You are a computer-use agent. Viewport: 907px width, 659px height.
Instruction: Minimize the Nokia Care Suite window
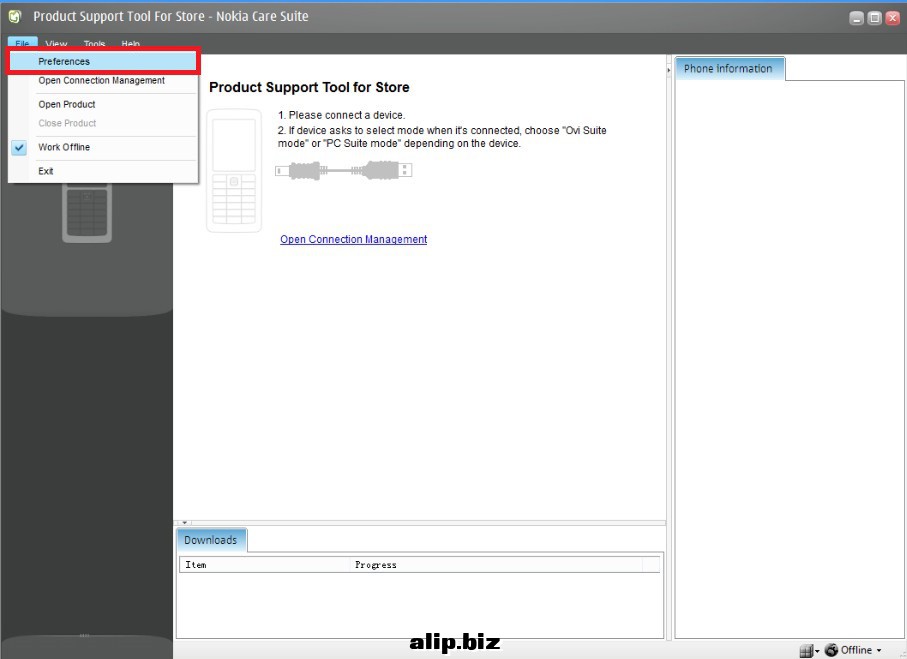tap(857, 18)
